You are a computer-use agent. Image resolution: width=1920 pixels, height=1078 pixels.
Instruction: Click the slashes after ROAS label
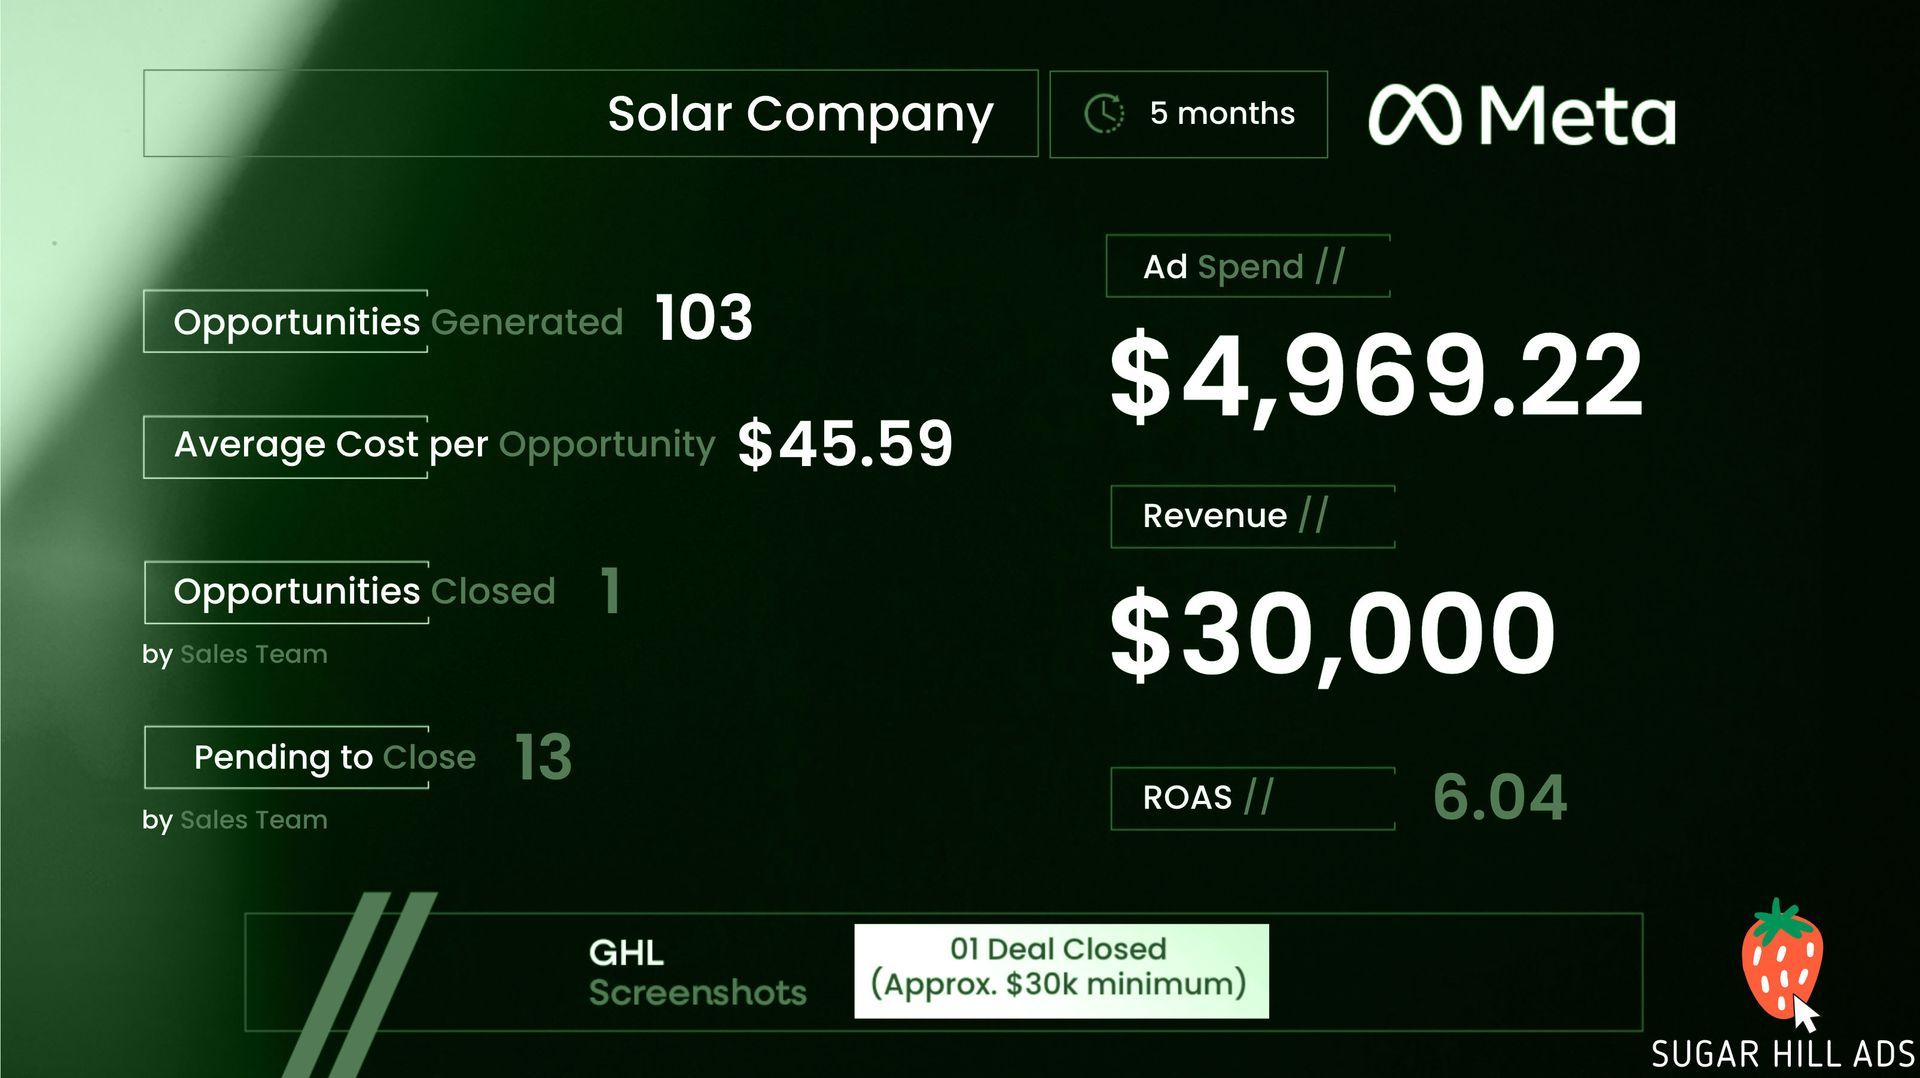(1259, 797)
